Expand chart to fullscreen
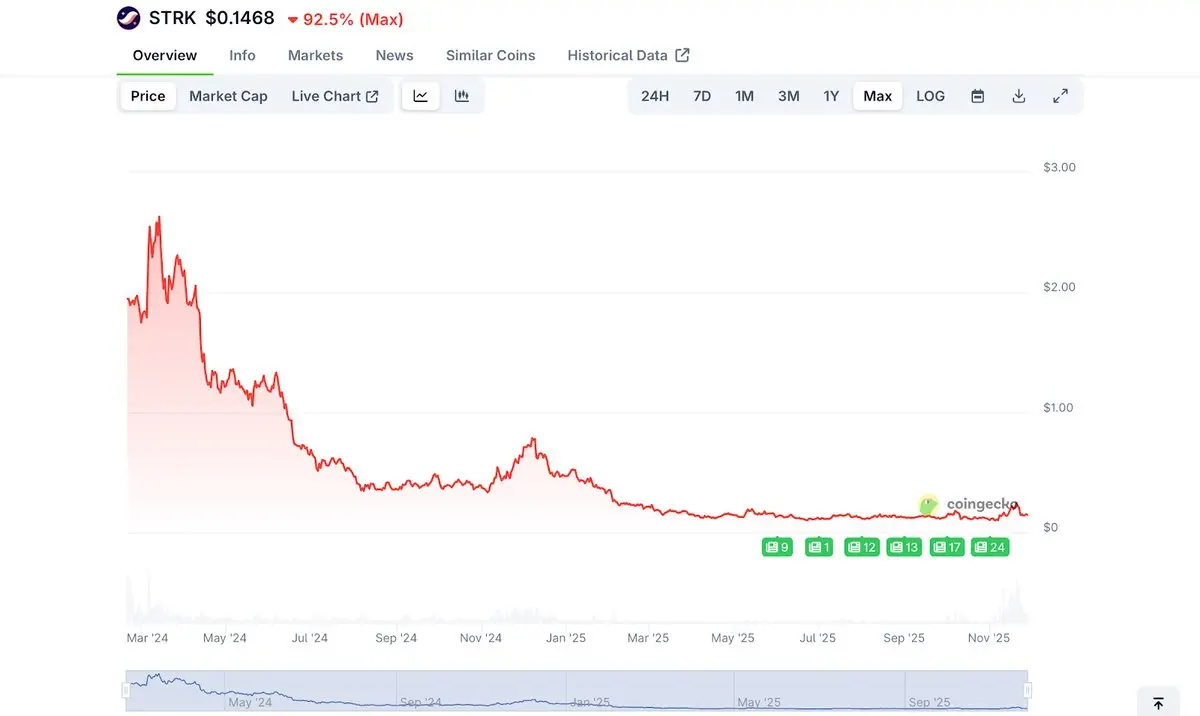The width and height of the screenshot is (1200, 716). tap(1061, 96)
